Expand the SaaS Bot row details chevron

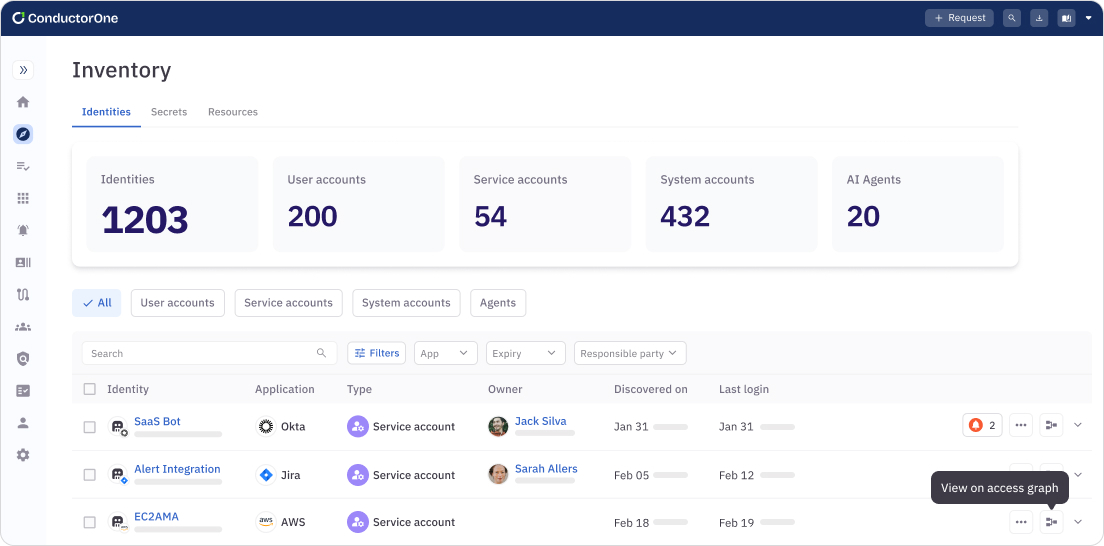click(1078, 425)
